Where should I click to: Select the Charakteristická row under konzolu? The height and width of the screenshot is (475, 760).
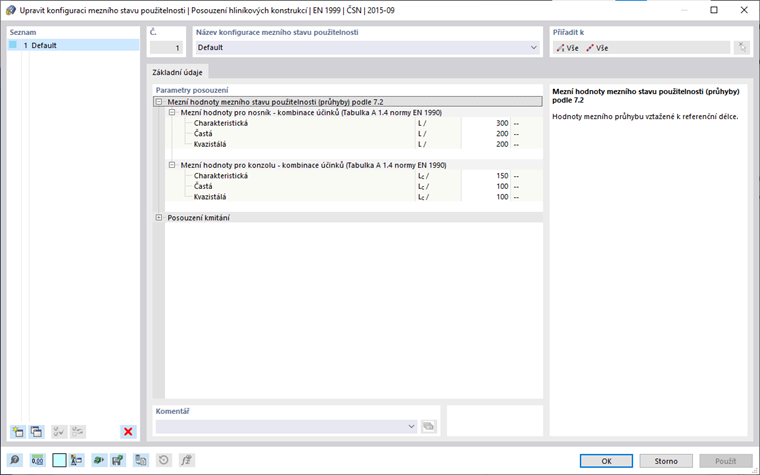point(354,176)
